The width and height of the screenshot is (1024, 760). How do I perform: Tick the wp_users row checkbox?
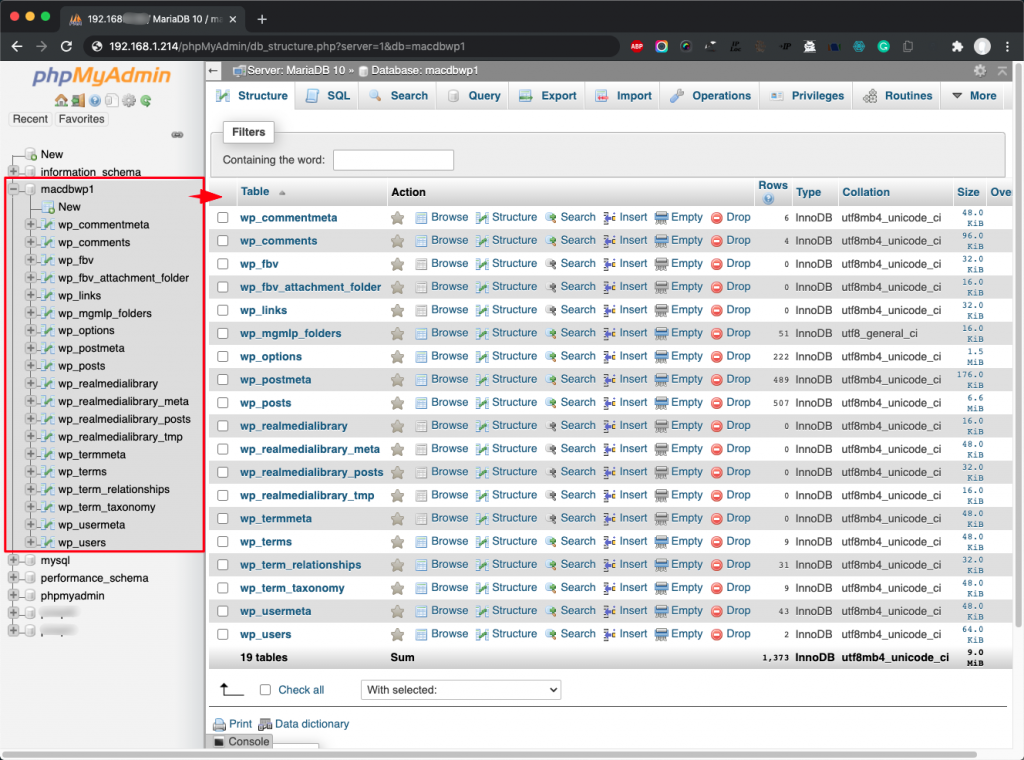point(223,634)
